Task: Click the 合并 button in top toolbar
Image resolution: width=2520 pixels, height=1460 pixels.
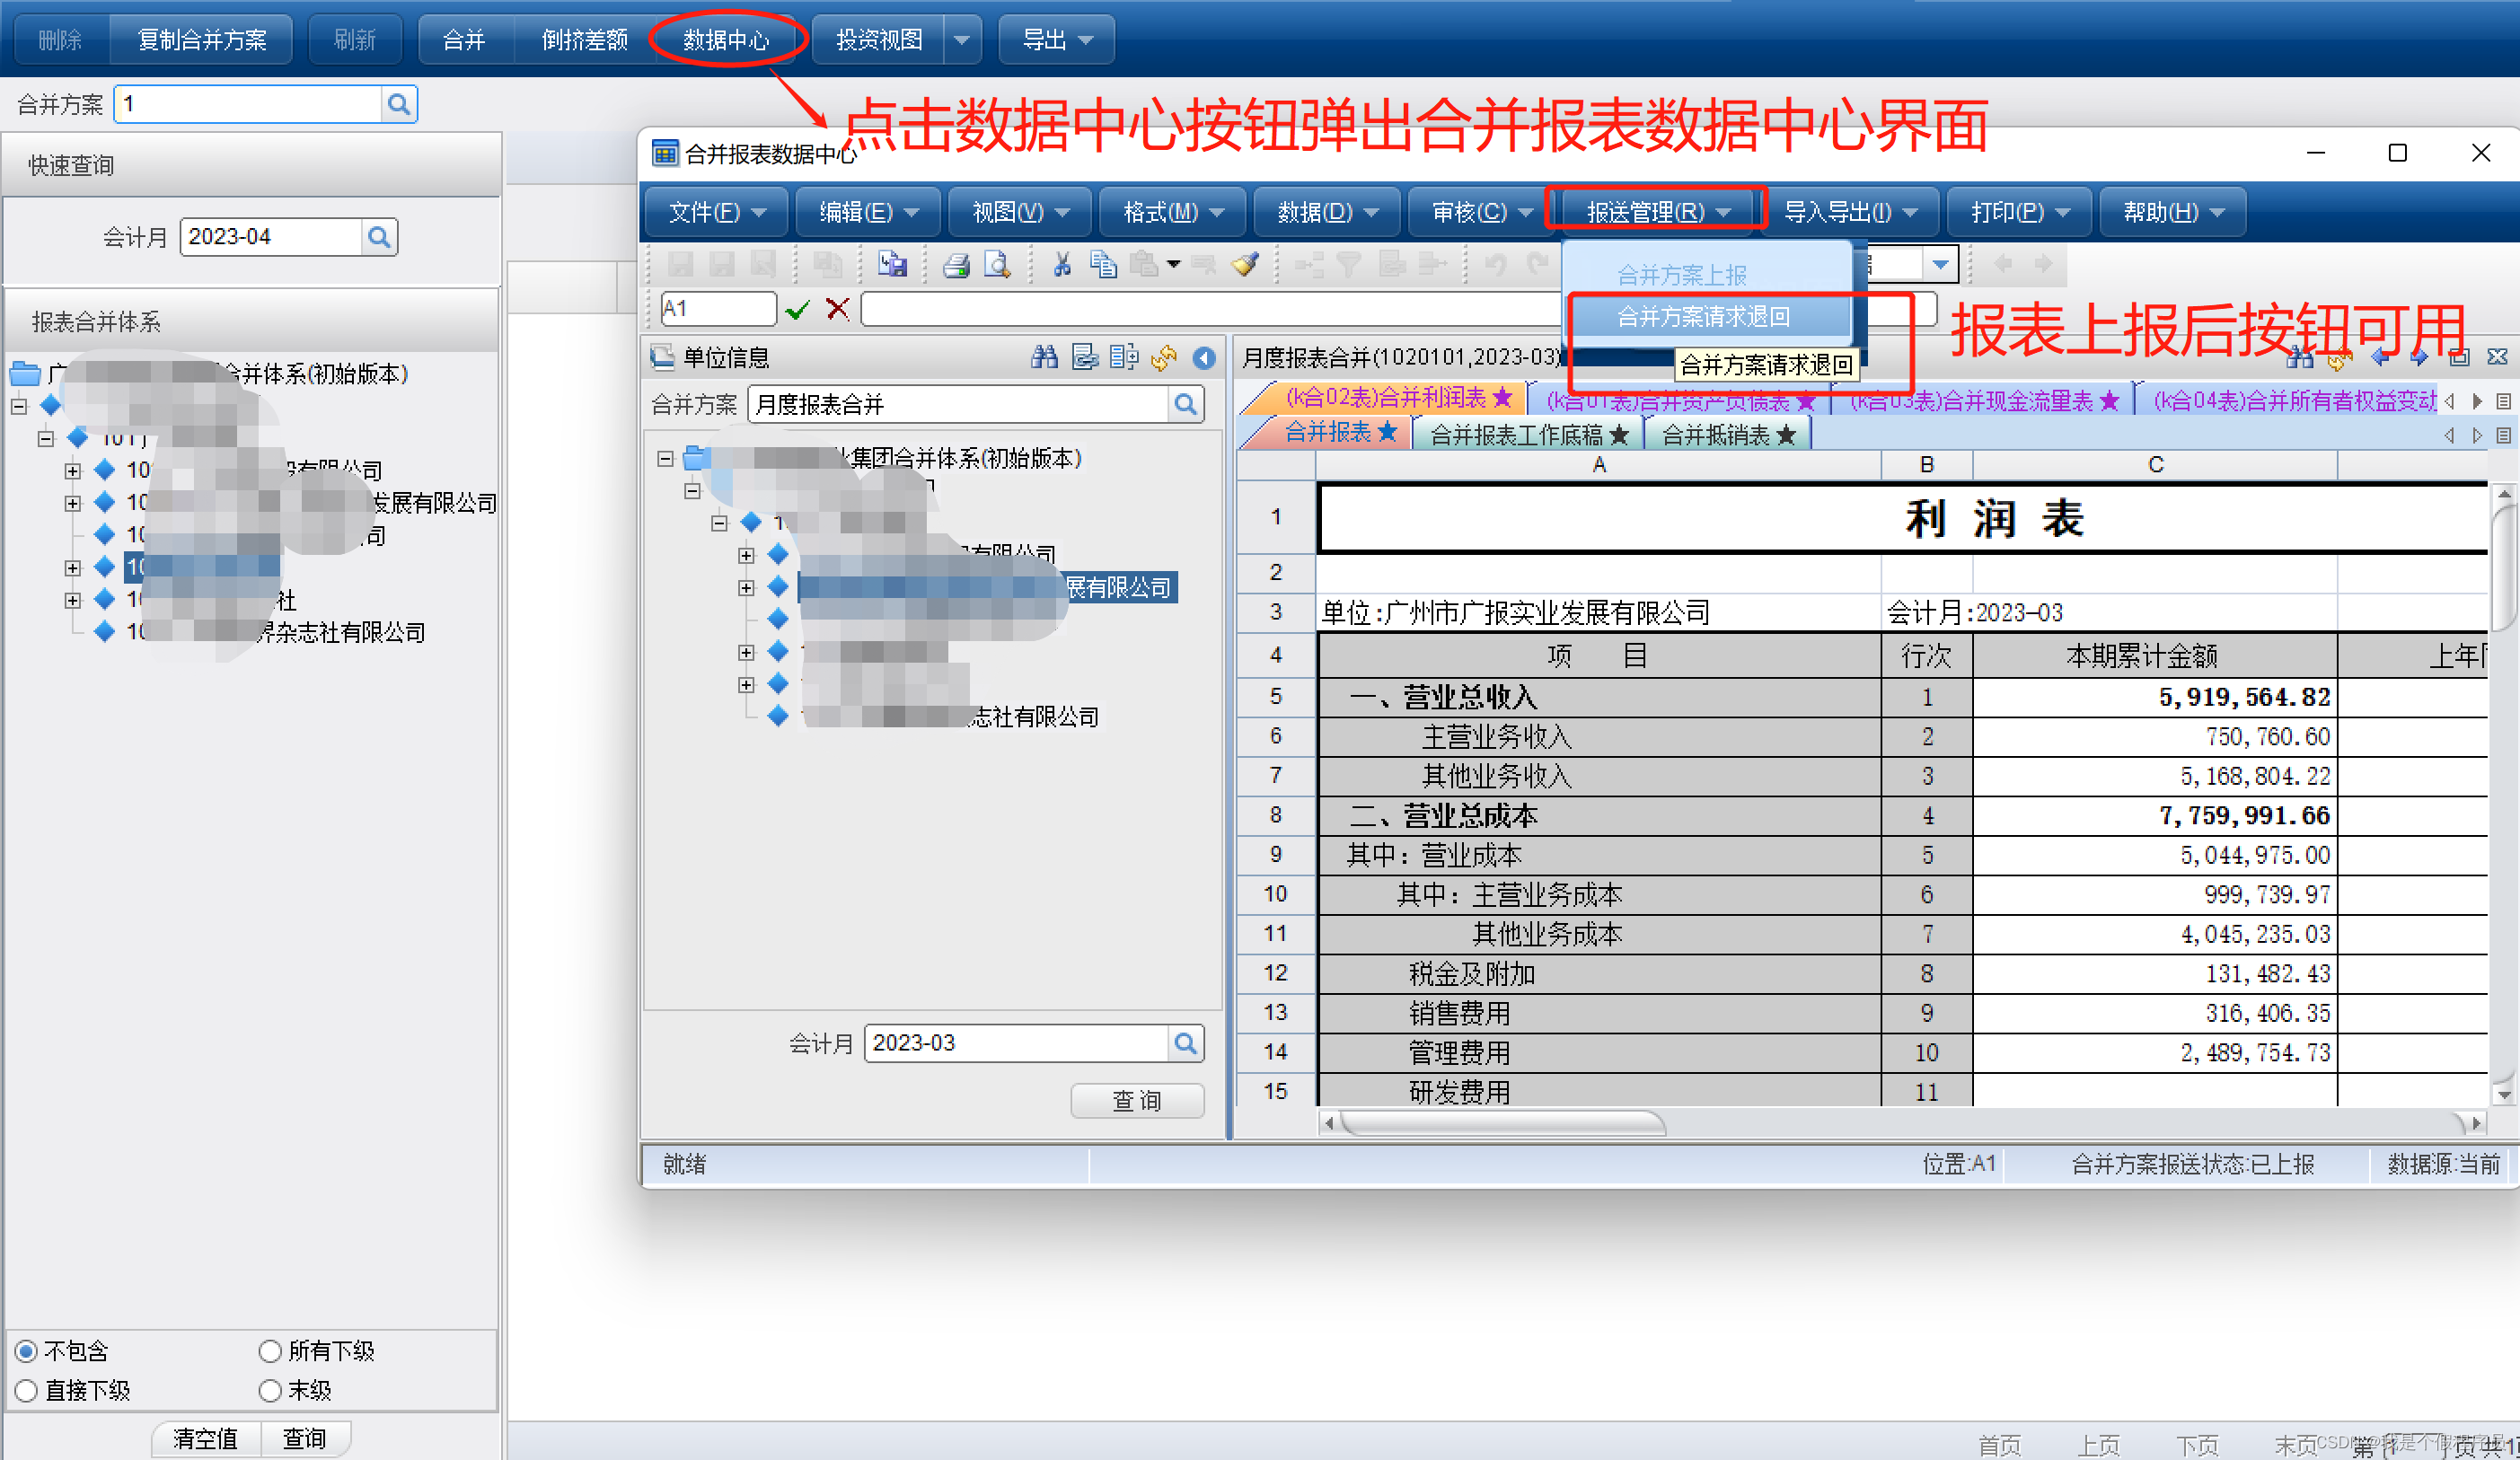Action: point(464,40)
